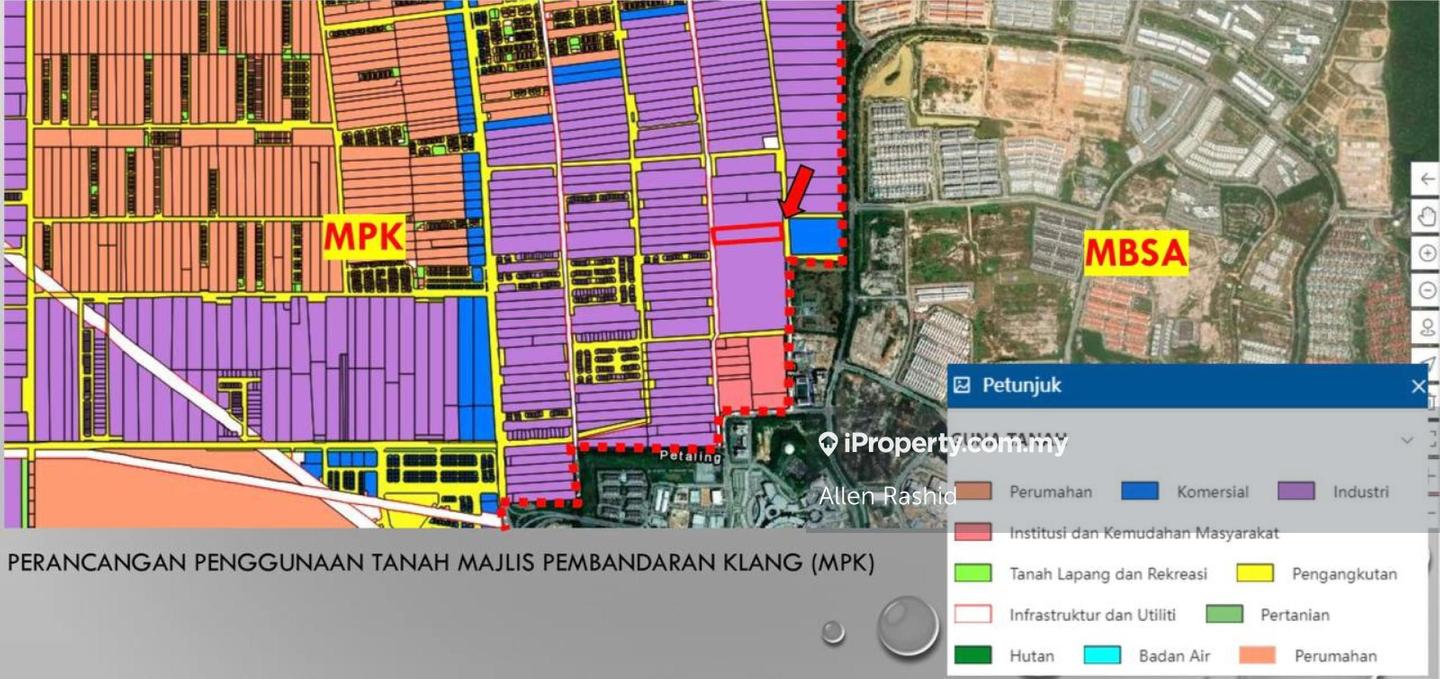1440x679 pixels.
Task: Click the Petunjuk panel image icon
Action: (962, 385)
